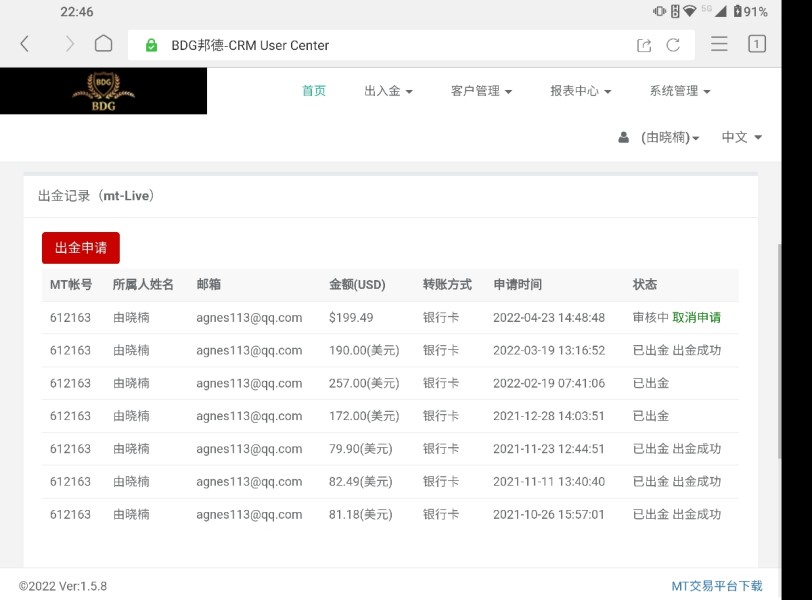The height and width of the screenshot is (600, 812).
Task: Tap the green padlock security icon
Action: (151, 46)
